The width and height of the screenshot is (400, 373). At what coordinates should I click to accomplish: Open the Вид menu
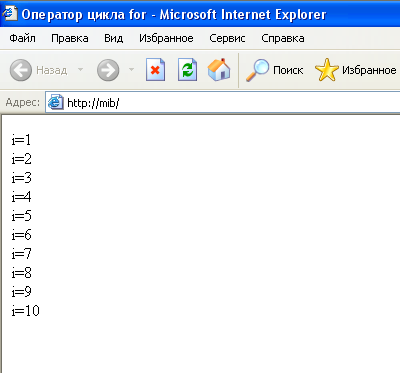114,38
